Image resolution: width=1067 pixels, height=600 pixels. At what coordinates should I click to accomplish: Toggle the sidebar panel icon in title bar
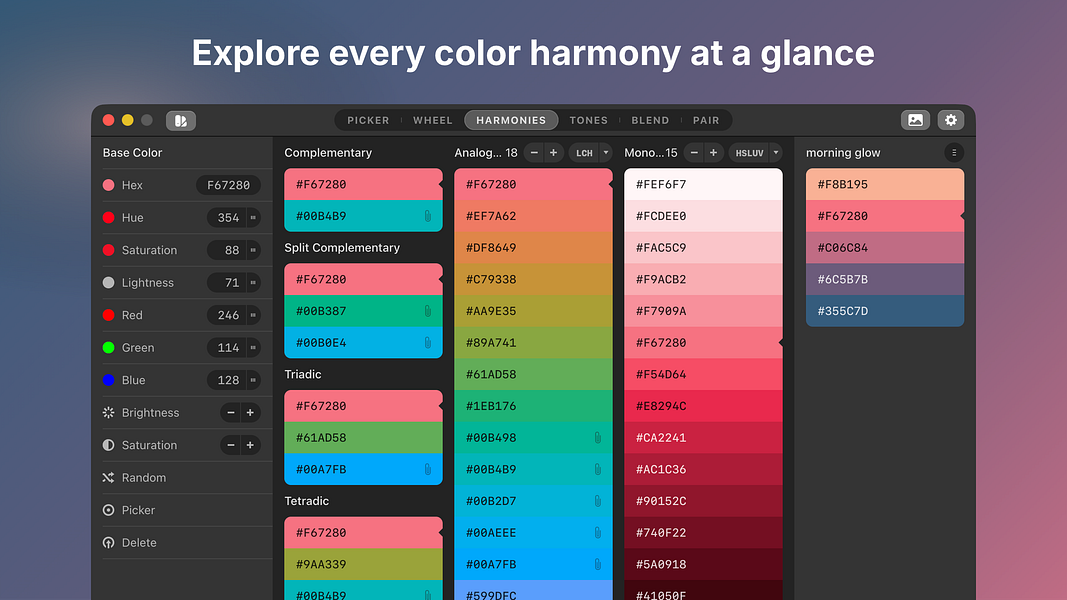click(181, 120)
